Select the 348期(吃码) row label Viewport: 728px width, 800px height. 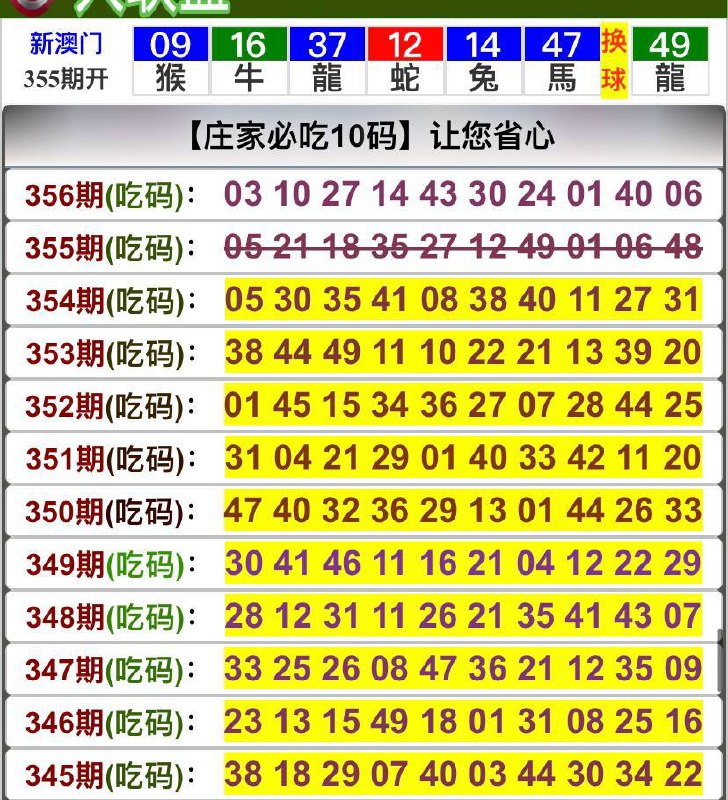[x=110, y=617]
